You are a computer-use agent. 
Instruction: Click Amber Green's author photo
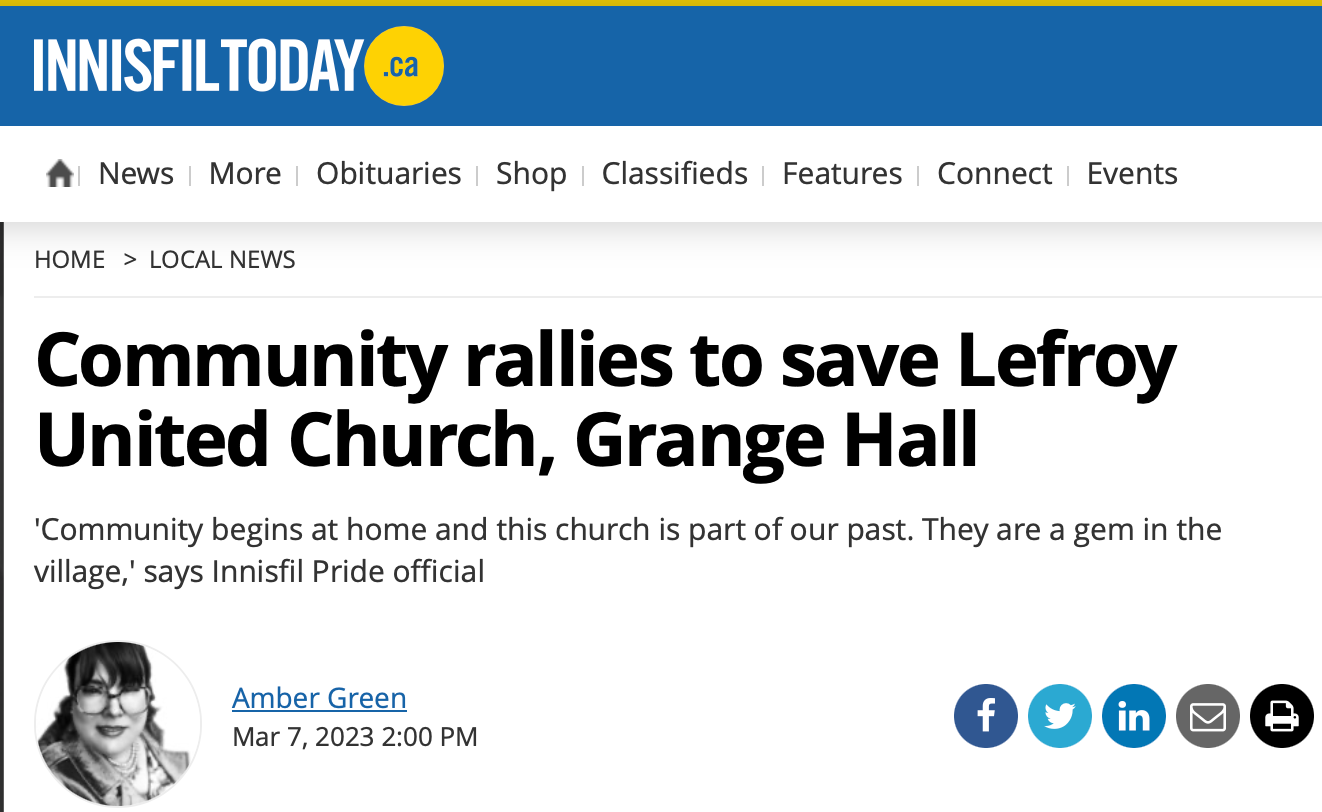118,724
